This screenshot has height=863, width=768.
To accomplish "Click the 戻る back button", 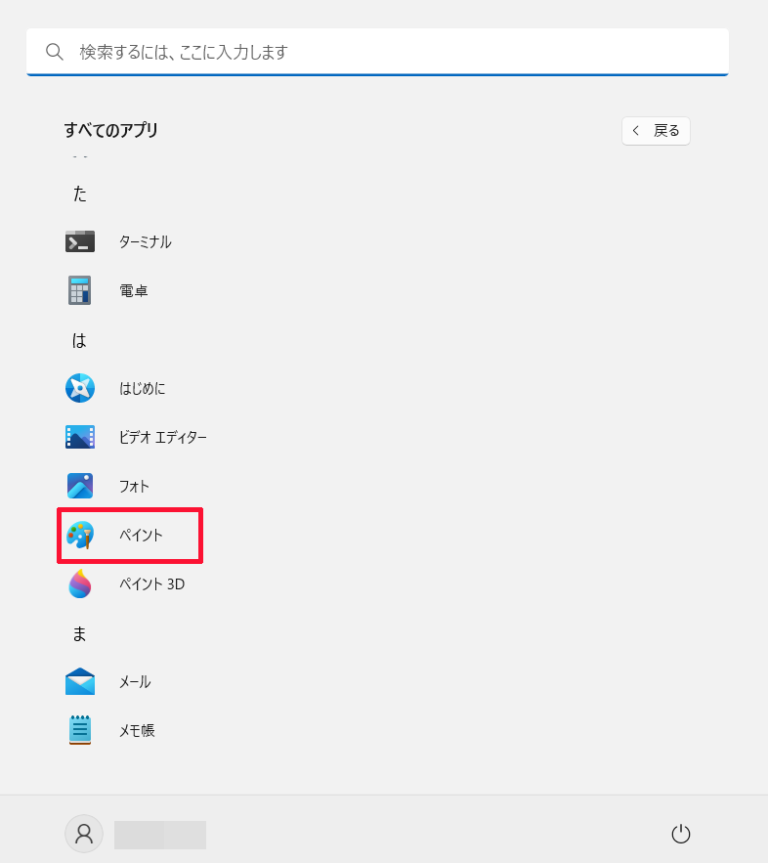I will [656, 131].
